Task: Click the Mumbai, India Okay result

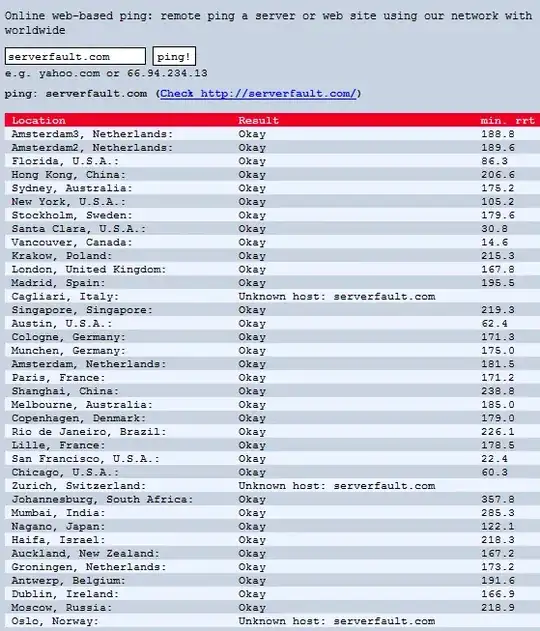Action: click(x=252, y=513)
